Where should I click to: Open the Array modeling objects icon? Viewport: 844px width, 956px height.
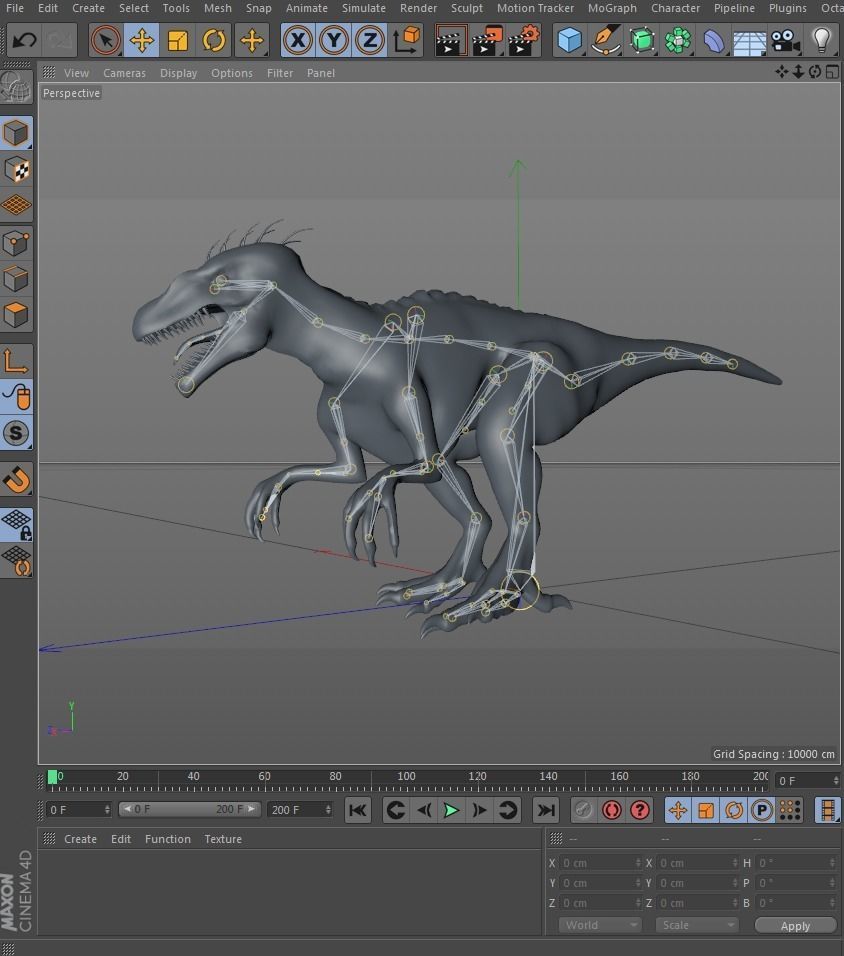click(x=678, y=40)
